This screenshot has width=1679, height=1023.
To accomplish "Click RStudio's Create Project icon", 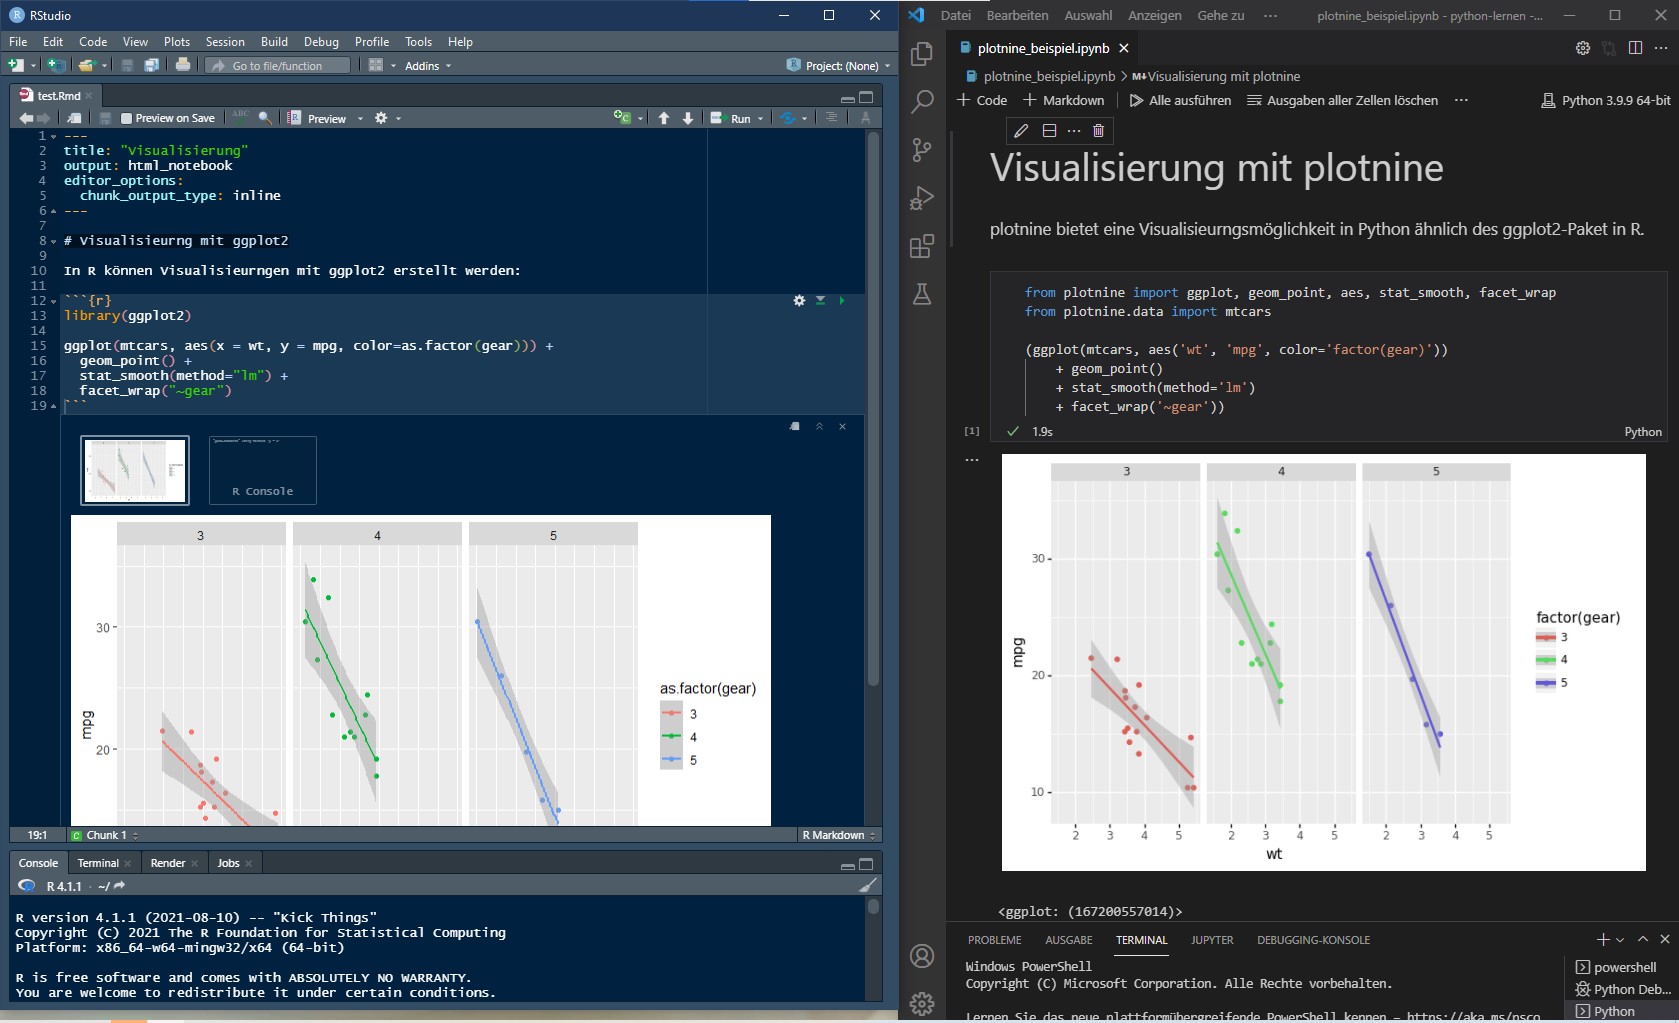I will (x=56, y=65).
